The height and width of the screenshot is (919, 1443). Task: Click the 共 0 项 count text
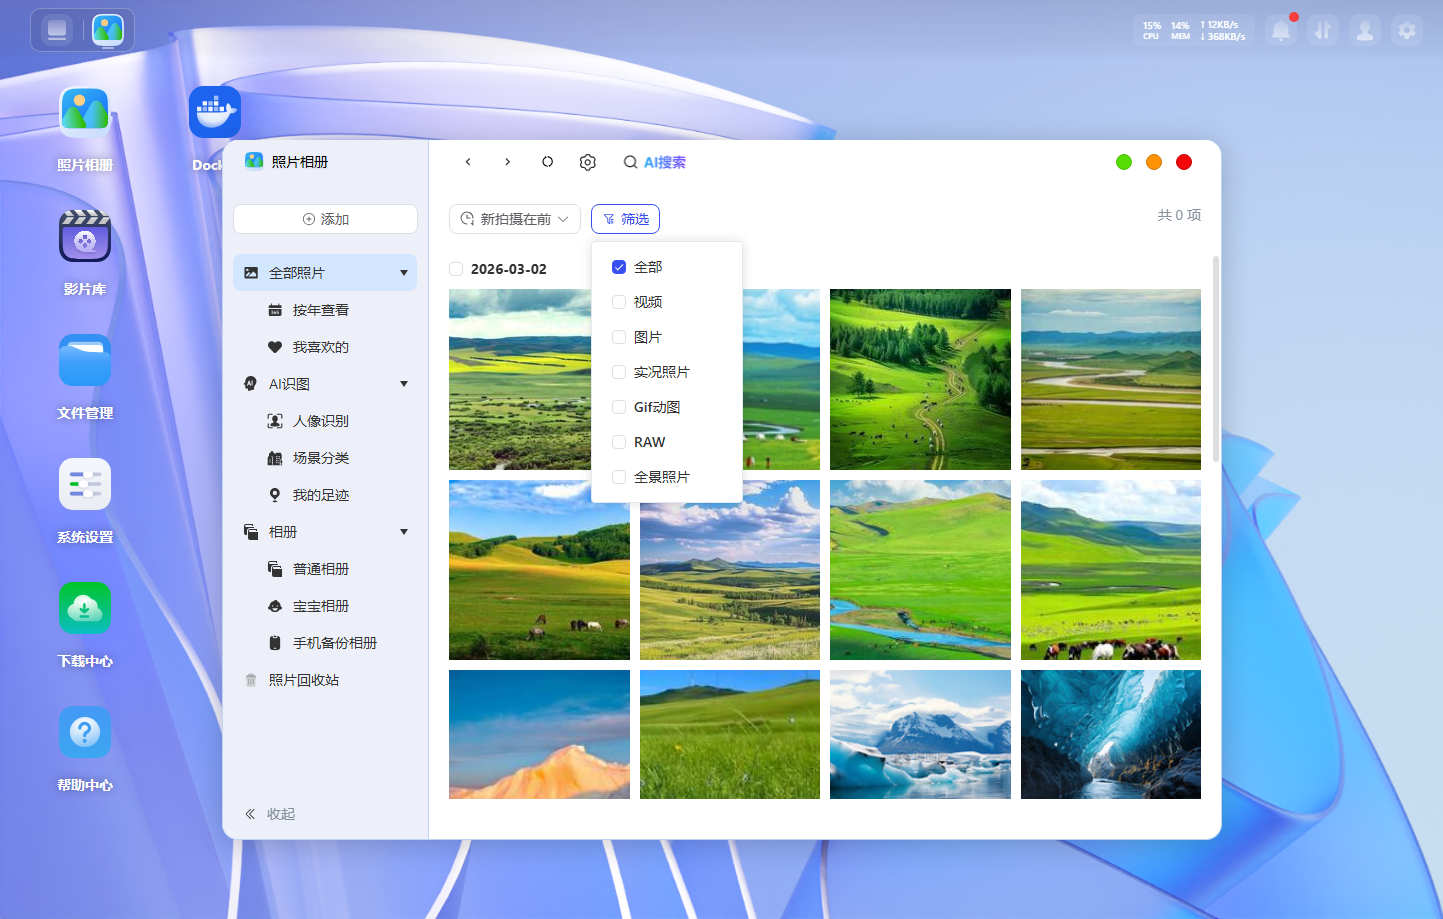coord(1179,215)
